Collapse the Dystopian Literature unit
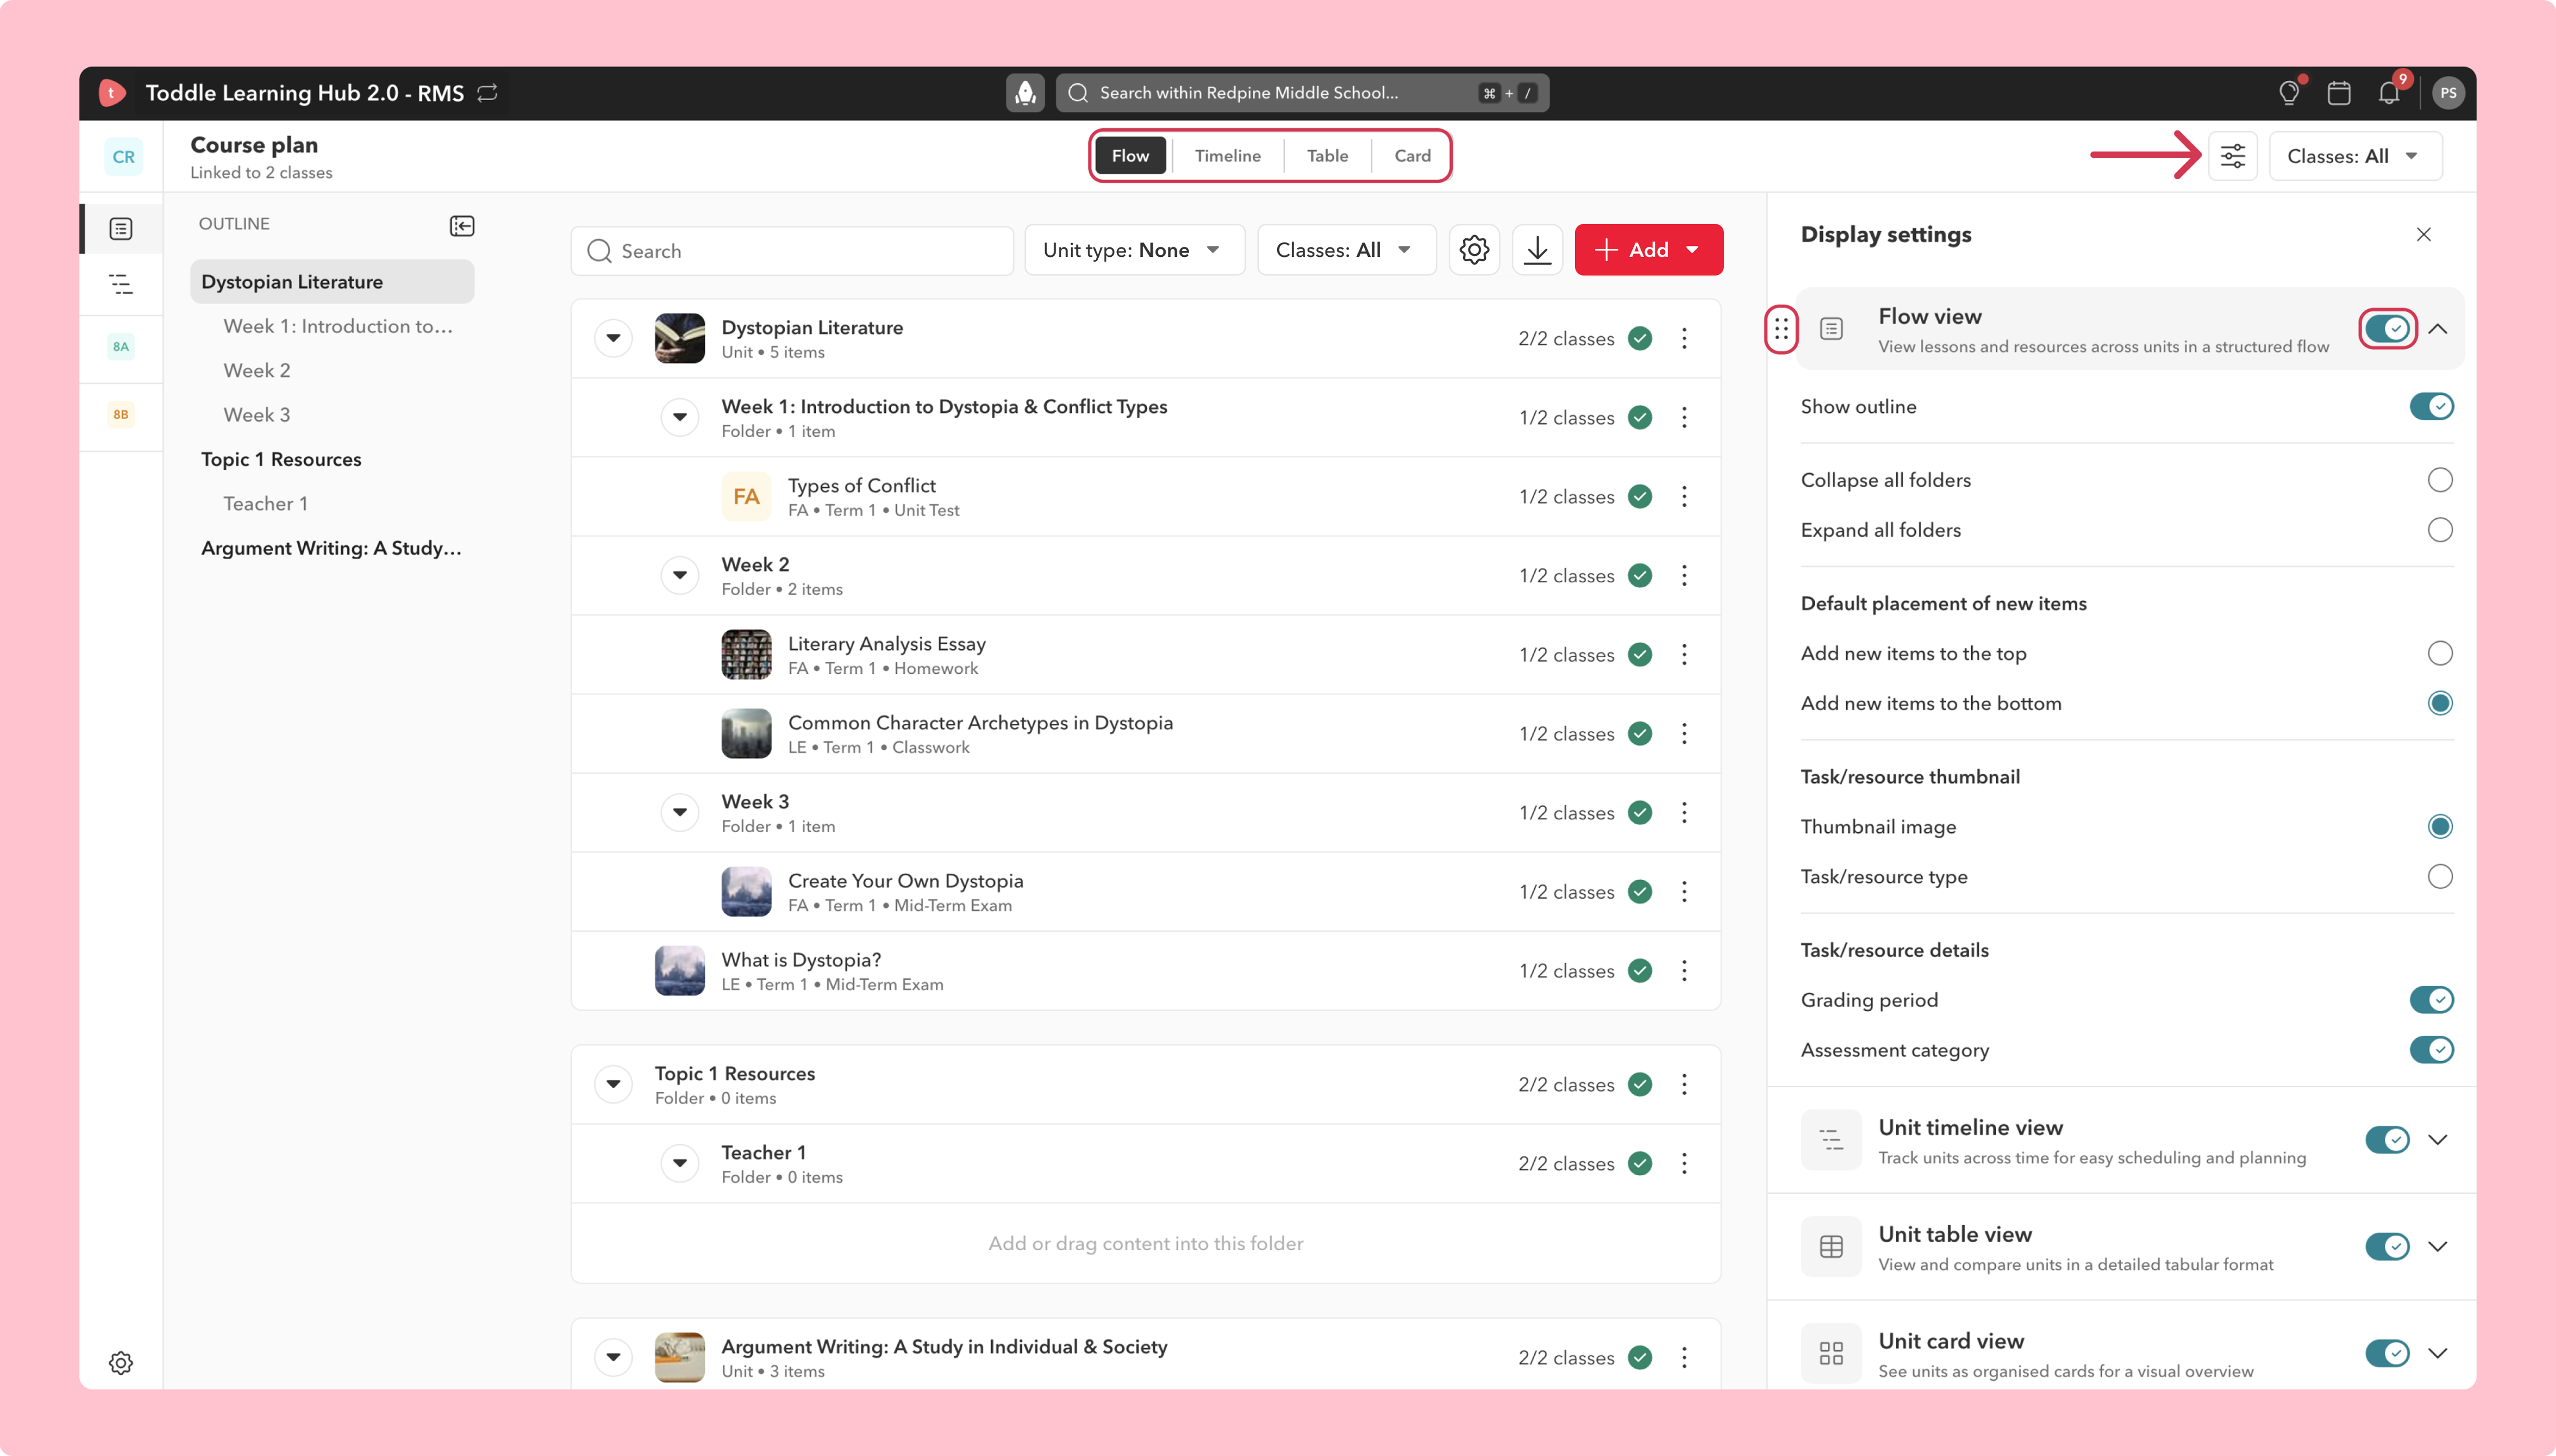Image resolution: width=2556 pixels, height=1456 pixels. (613, 339)
